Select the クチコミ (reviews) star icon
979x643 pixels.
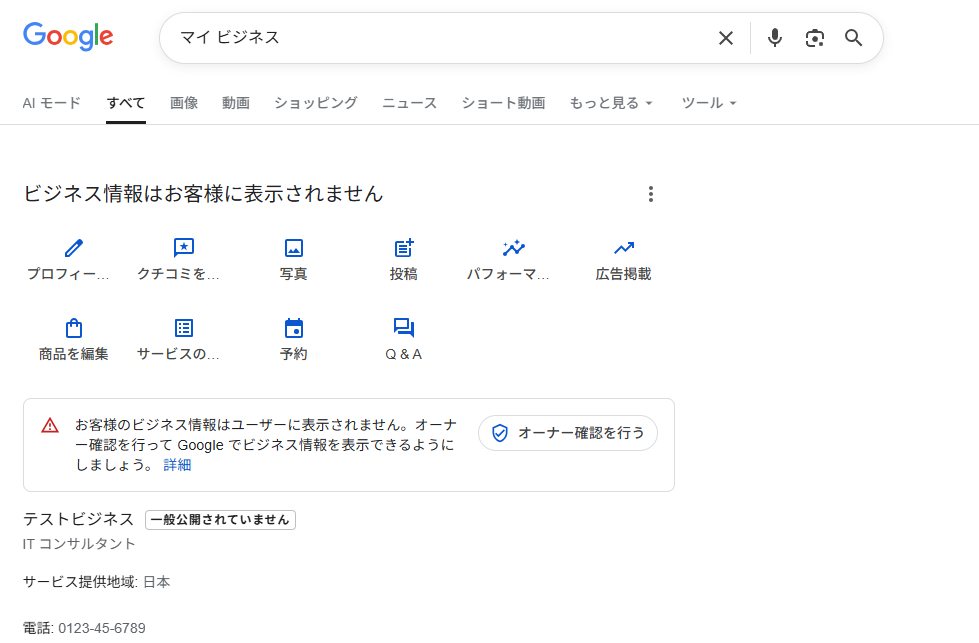tap(182, 247)
